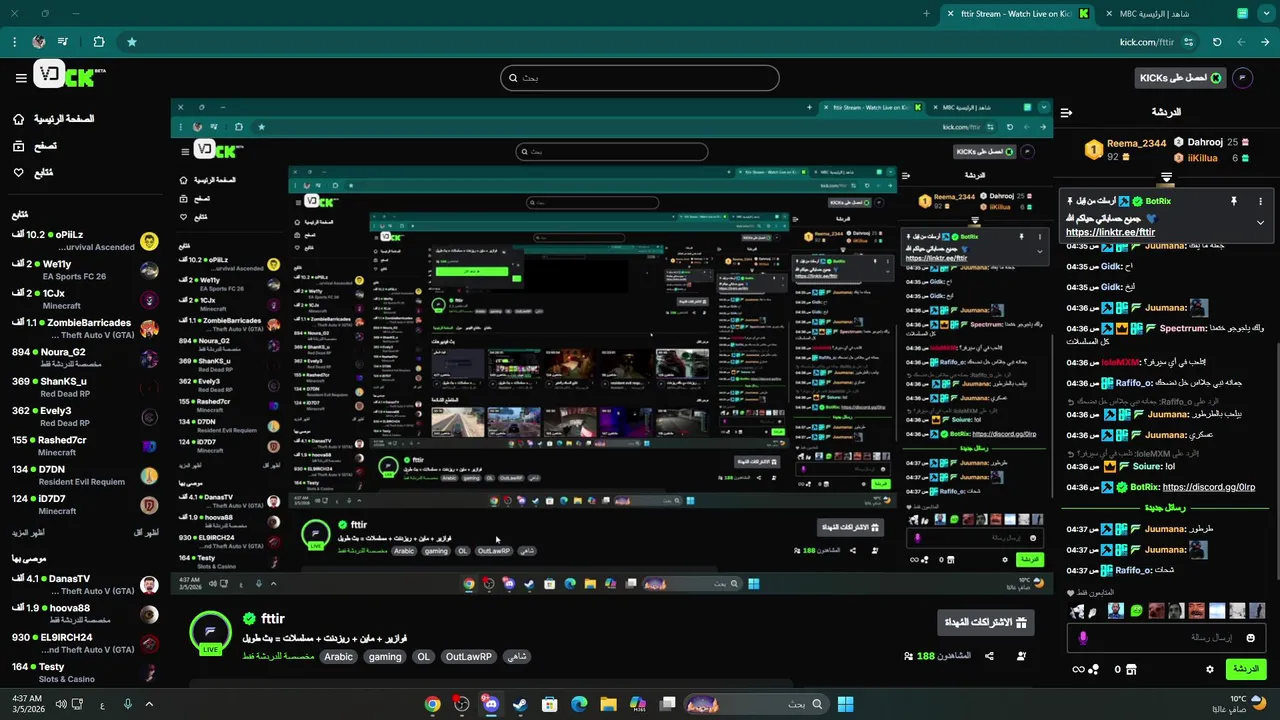Click the fttir channel LIVE avatar
This screenshot has width=1280, height=720.
point(211,633)
